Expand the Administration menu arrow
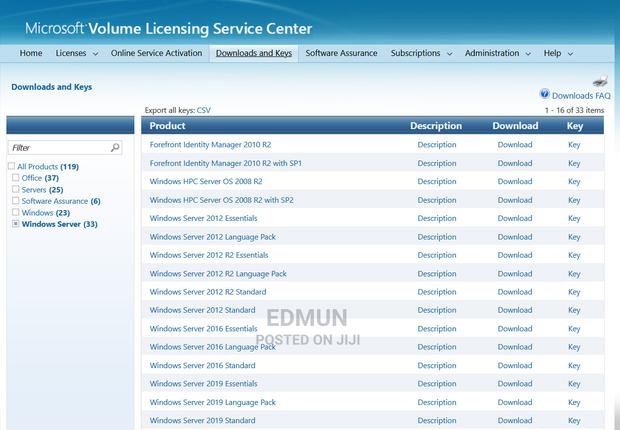Screen dimensions: 620x430 528,54
